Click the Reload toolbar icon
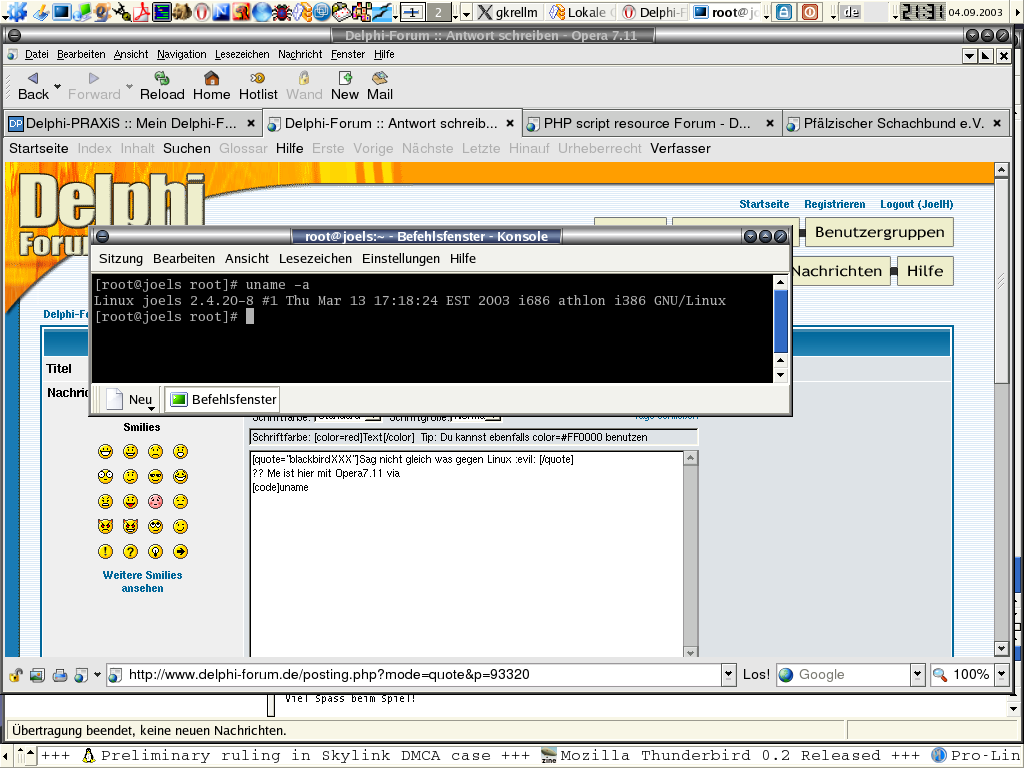The height and width of the screenshot is (768, 1024). coord(162,85)
